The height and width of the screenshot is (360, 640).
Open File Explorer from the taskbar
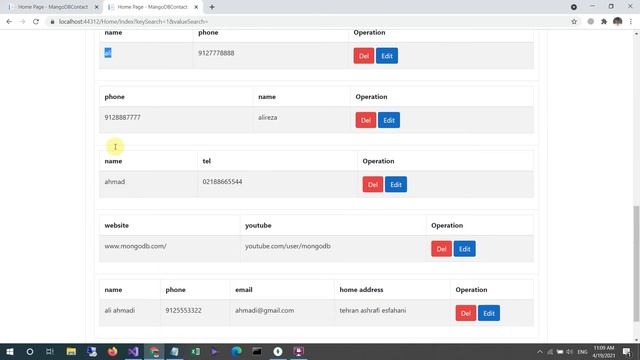(x=71, y=351)
